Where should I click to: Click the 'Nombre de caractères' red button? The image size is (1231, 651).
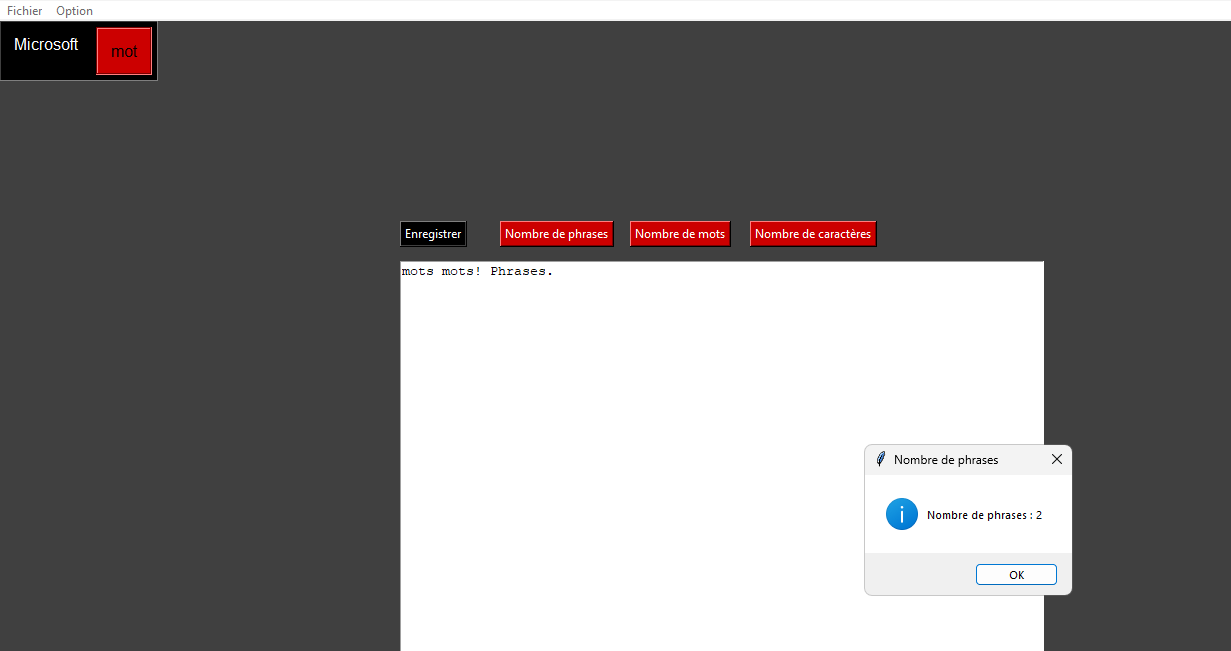[812, 233]
